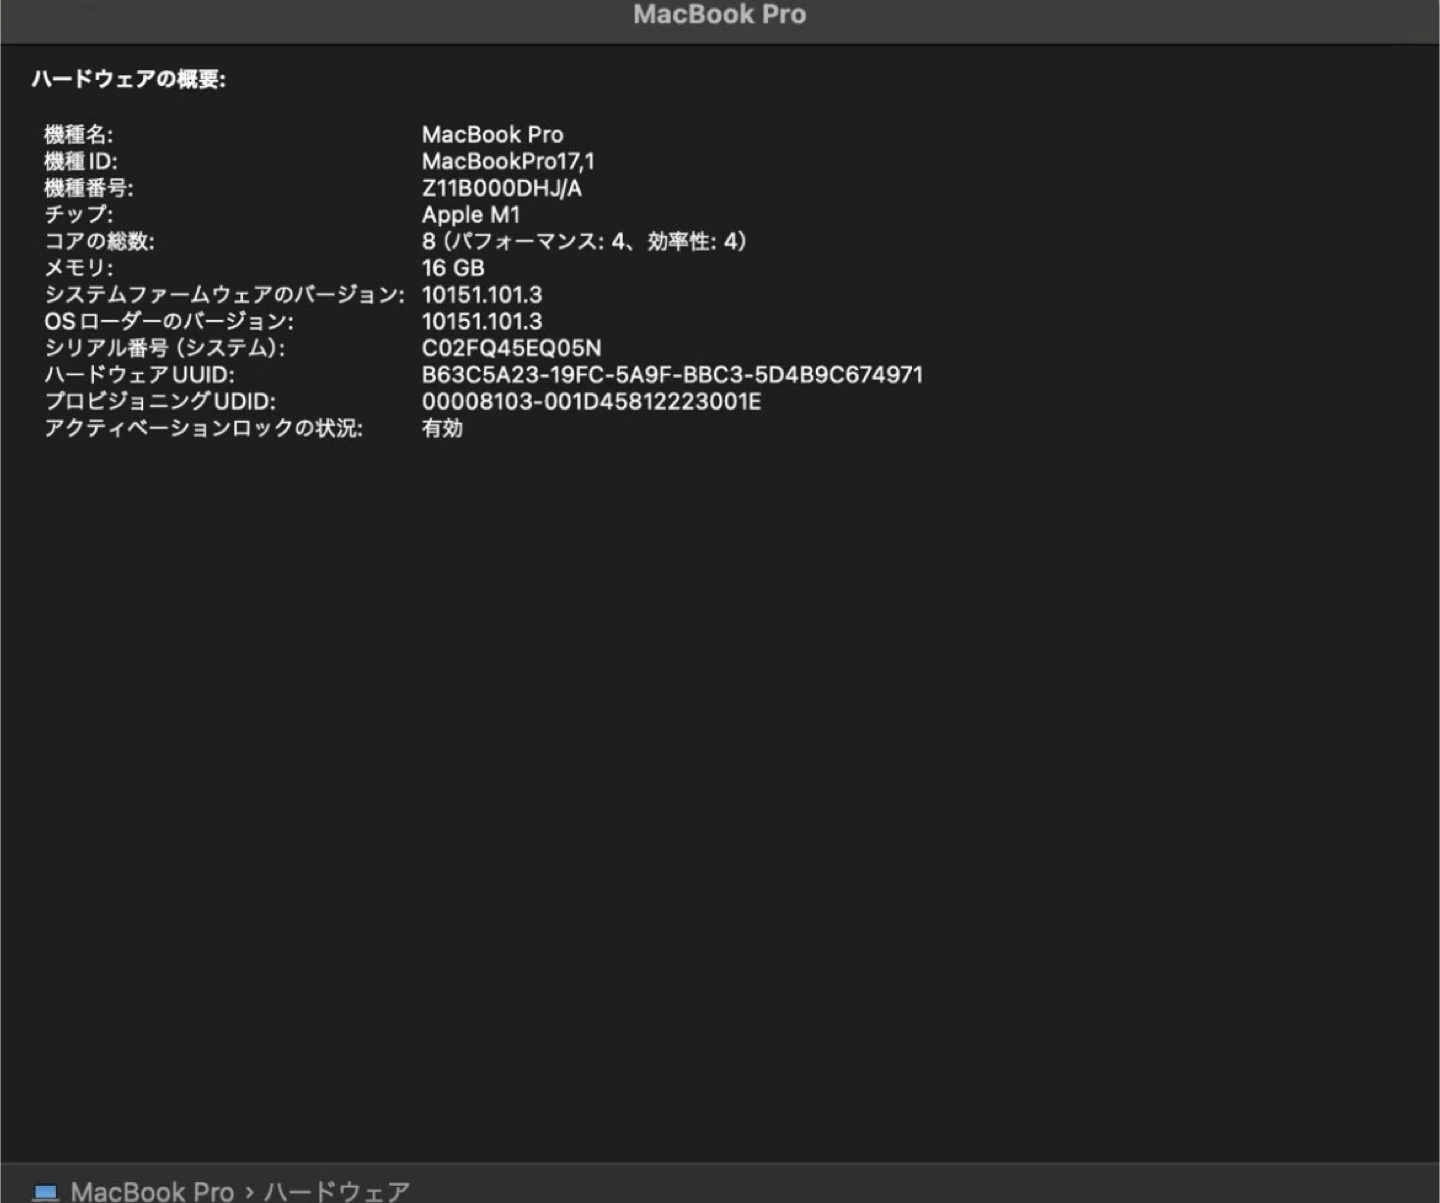
Task: Click the アクティベーションロックの状況 label
Action: point(203,428)
